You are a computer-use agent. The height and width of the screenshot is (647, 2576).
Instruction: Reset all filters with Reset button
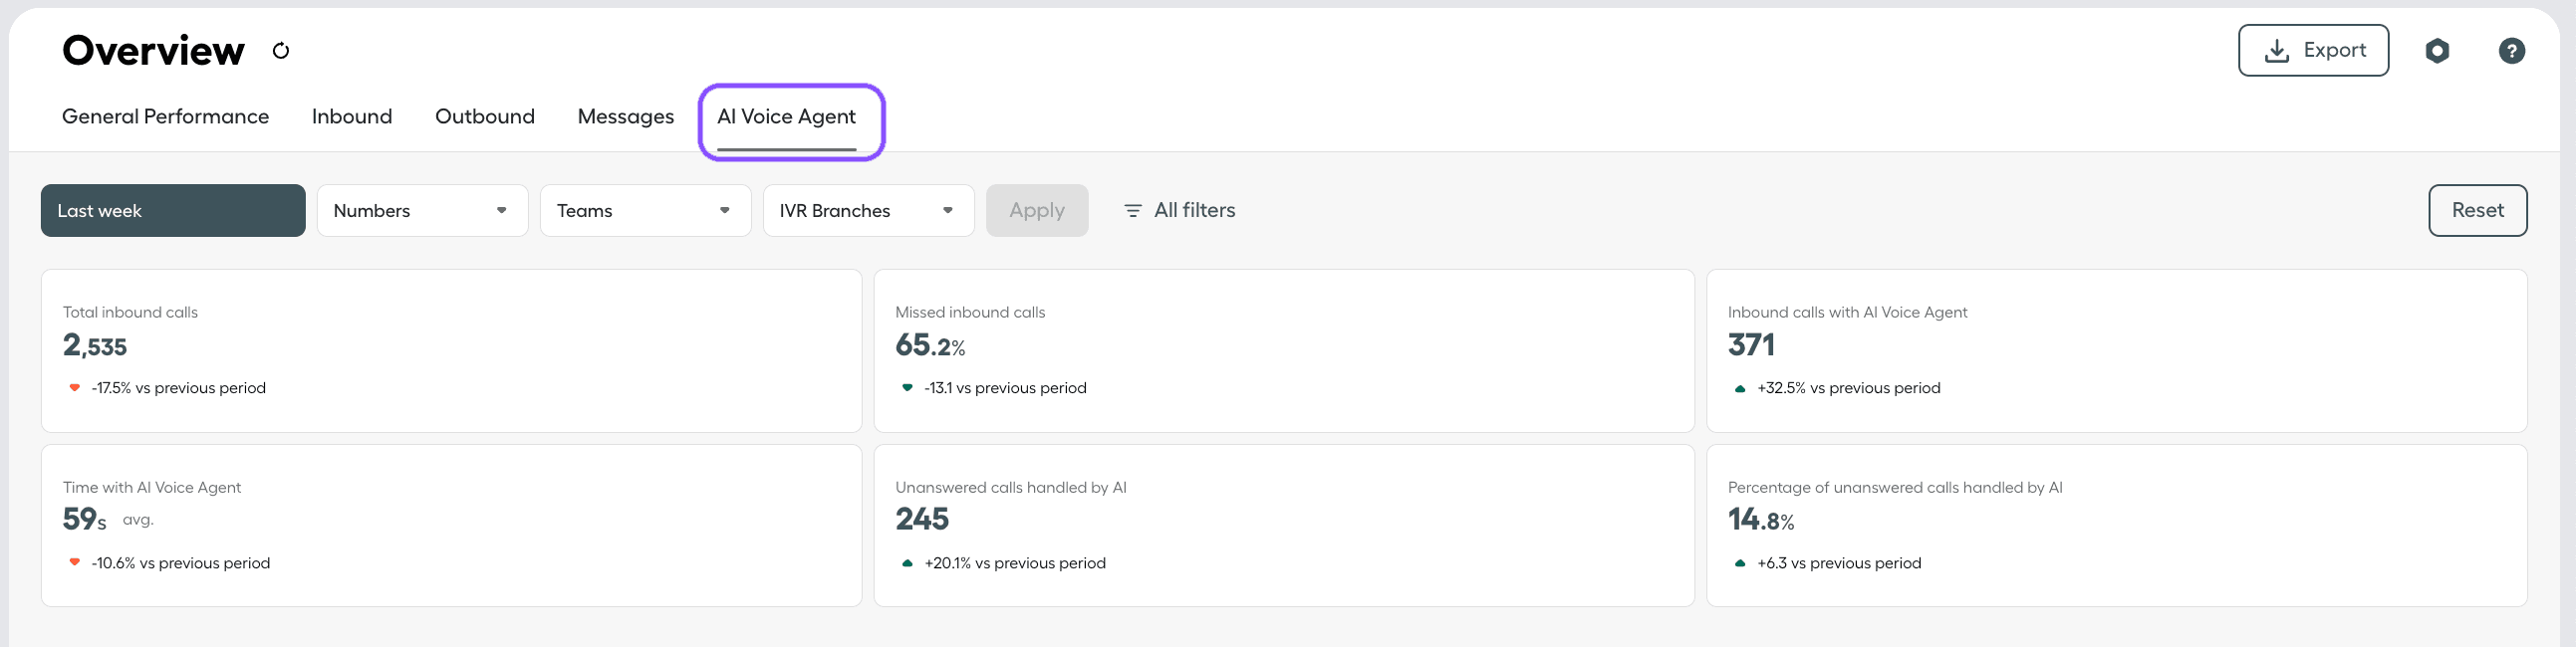coord(2477,211)
